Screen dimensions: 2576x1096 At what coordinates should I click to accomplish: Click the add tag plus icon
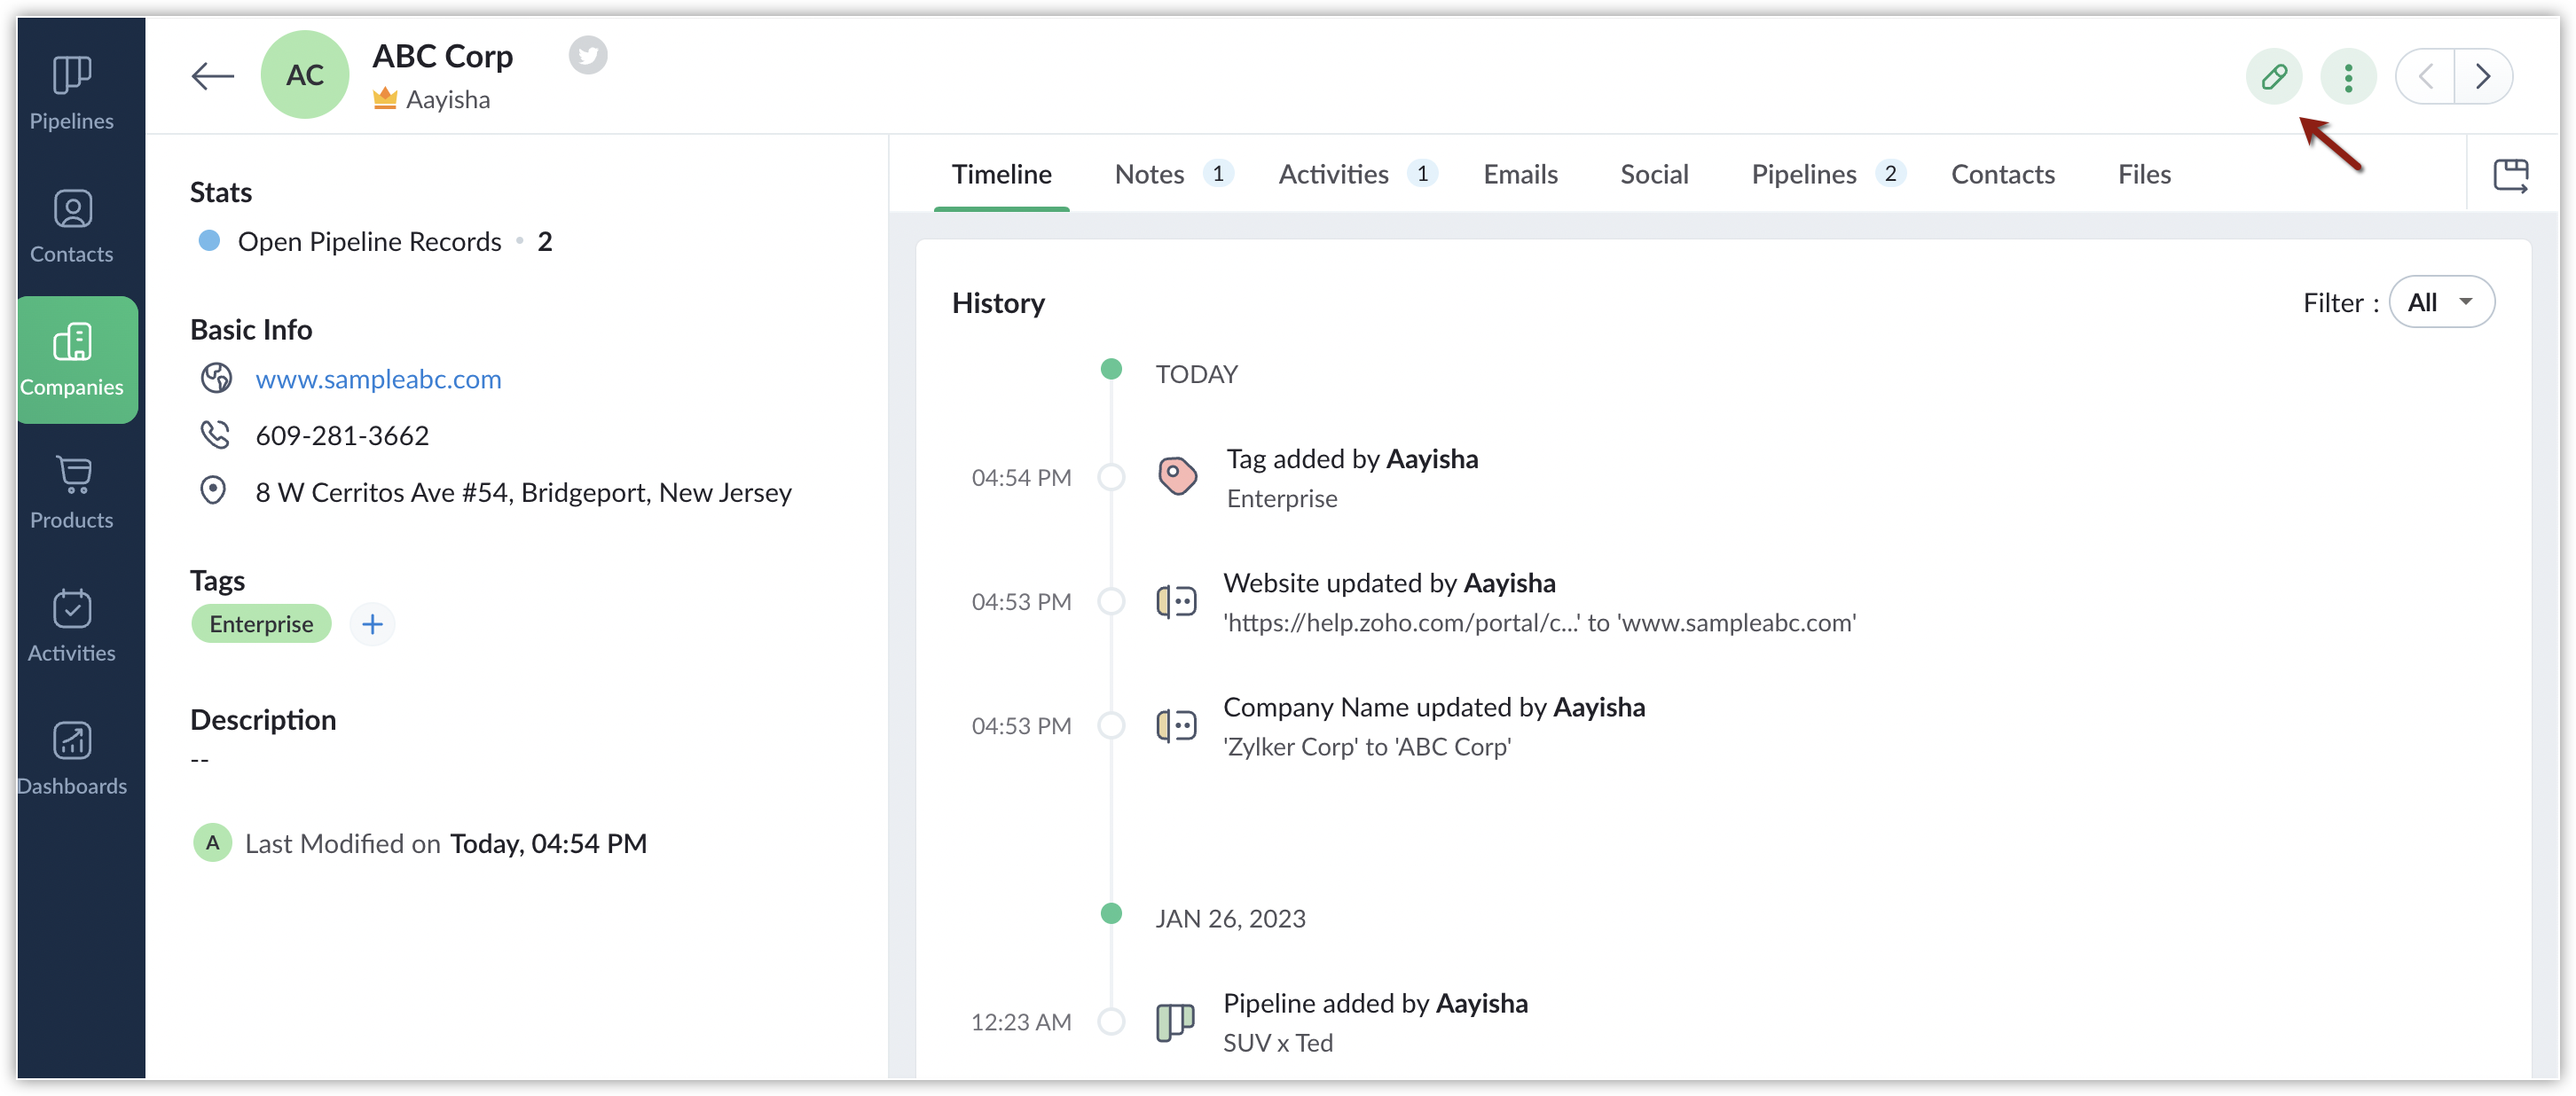click(x=372, y=624)
